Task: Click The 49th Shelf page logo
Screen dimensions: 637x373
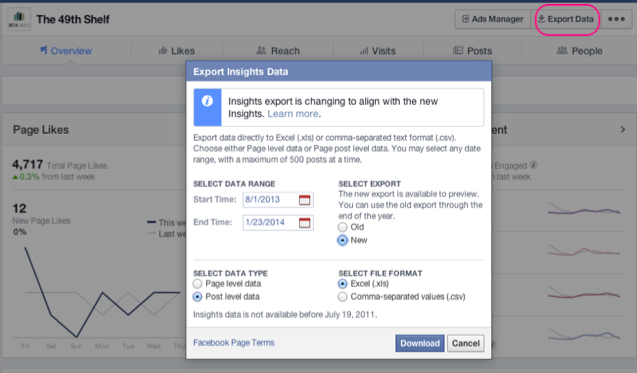Action: tap(19, 19)
